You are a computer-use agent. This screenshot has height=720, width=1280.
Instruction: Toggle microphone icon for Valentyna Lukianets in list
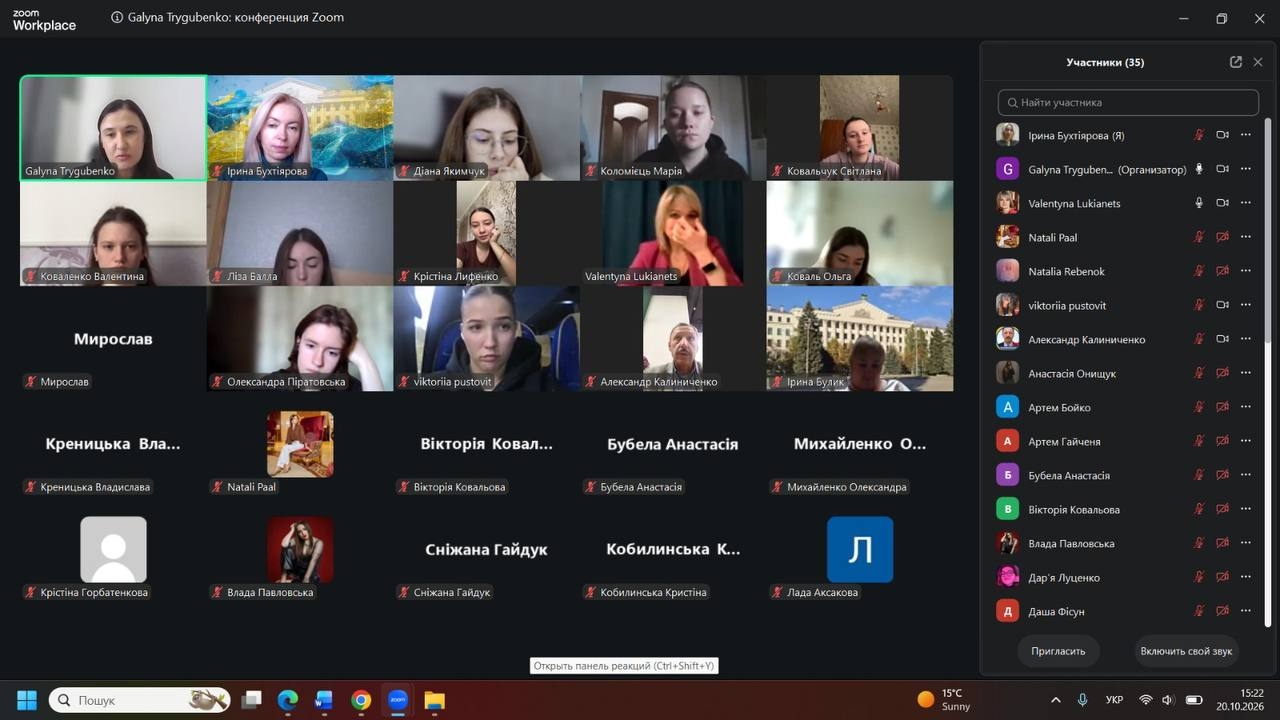point(1199,203)
